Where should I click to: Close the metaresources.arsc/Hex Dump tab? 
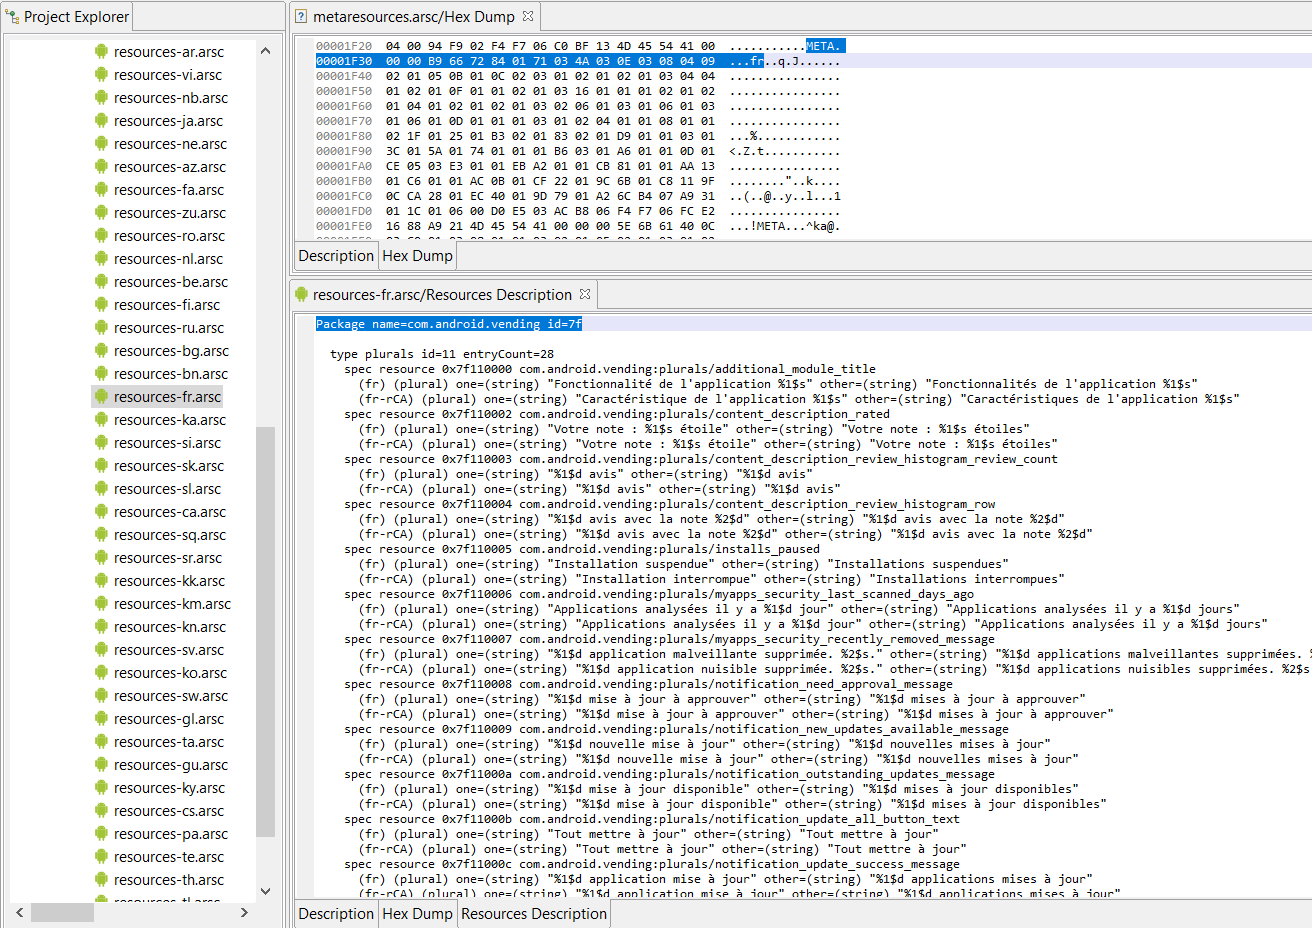click(x=528, y=16)
